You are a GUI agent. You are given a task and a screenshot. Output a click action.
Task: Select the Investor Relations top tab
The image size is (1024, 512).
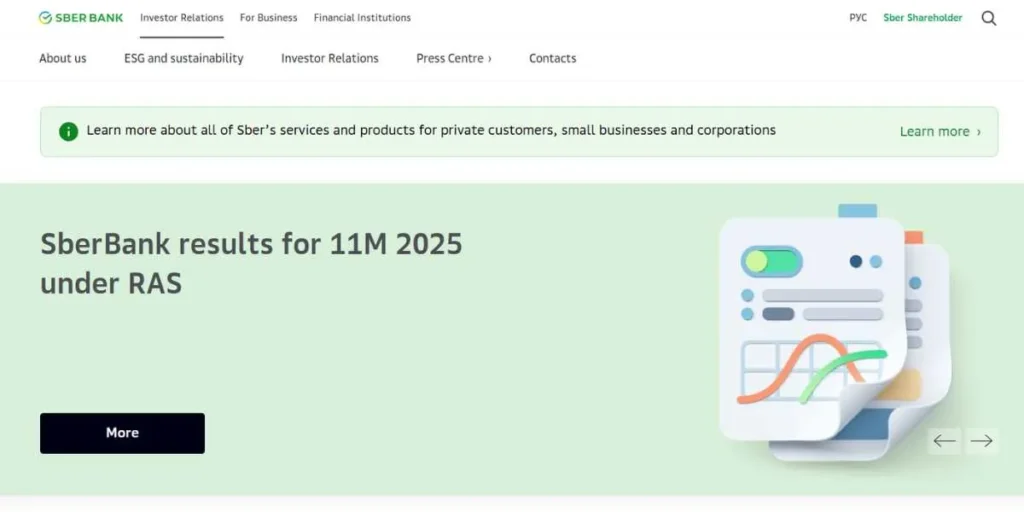tap(182, 18)
